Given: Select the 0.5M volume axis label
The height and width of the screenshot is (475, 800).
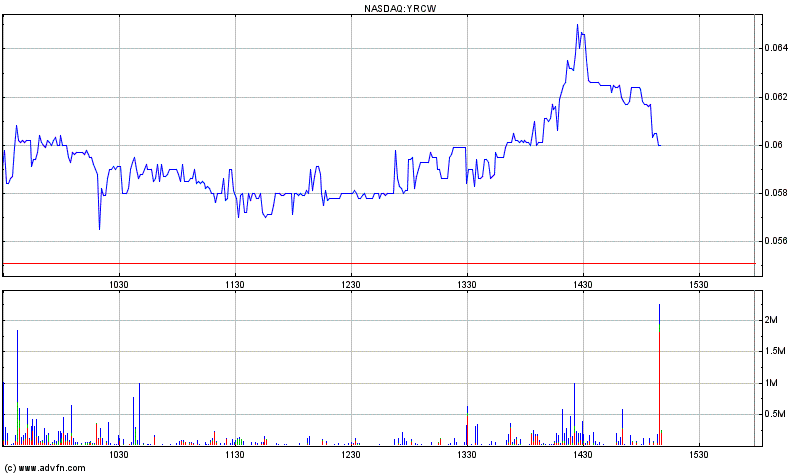Looking at the screenshot, I should 775,414.
